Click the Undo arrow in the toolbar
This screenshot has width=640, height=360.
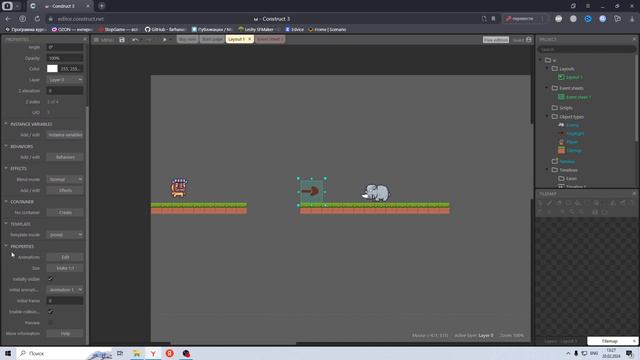coord(135,40)
